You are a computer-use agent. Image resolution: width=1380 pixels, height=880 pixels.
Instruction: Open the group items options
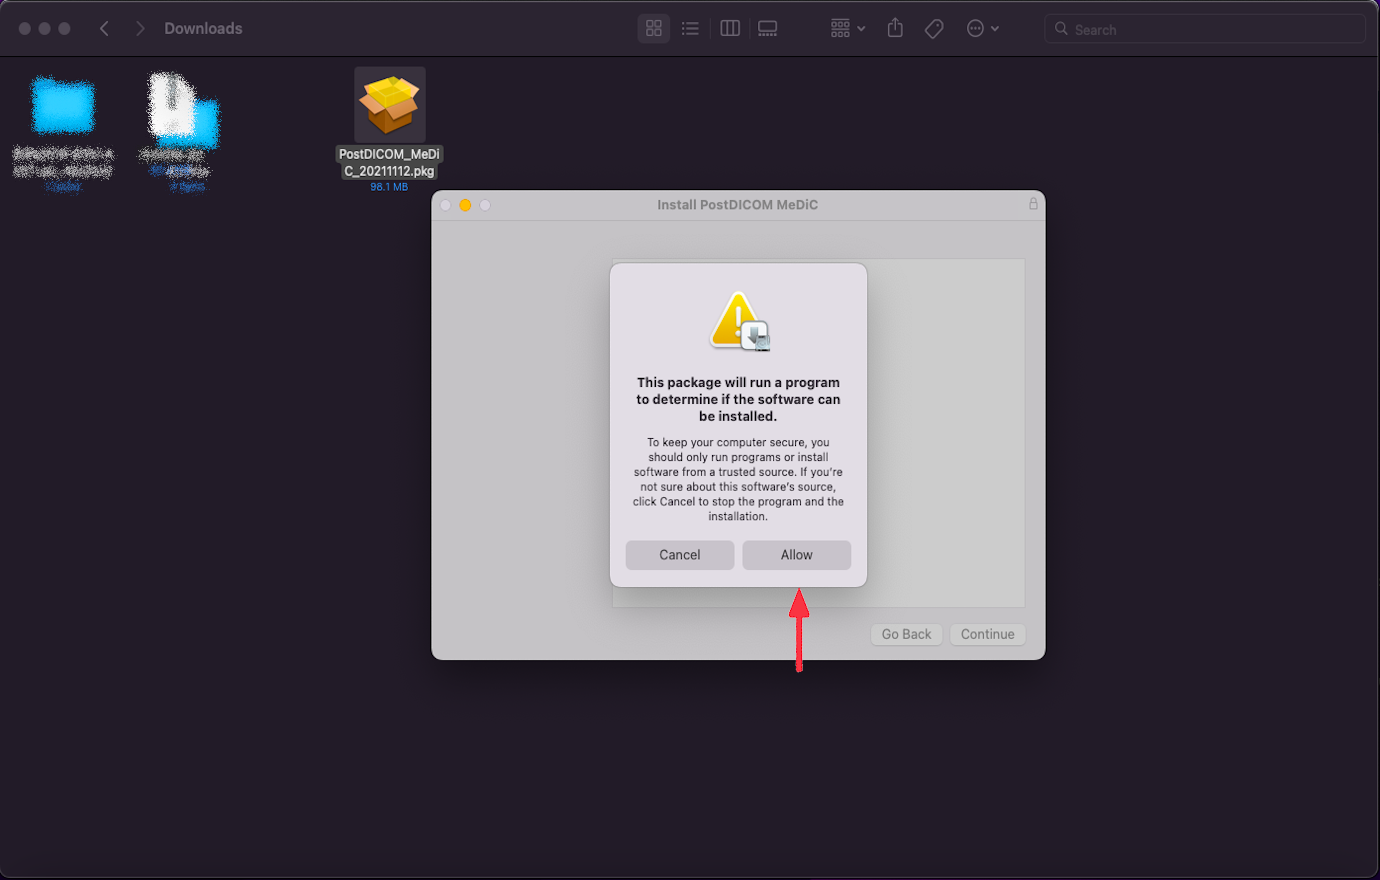(840, 28)
